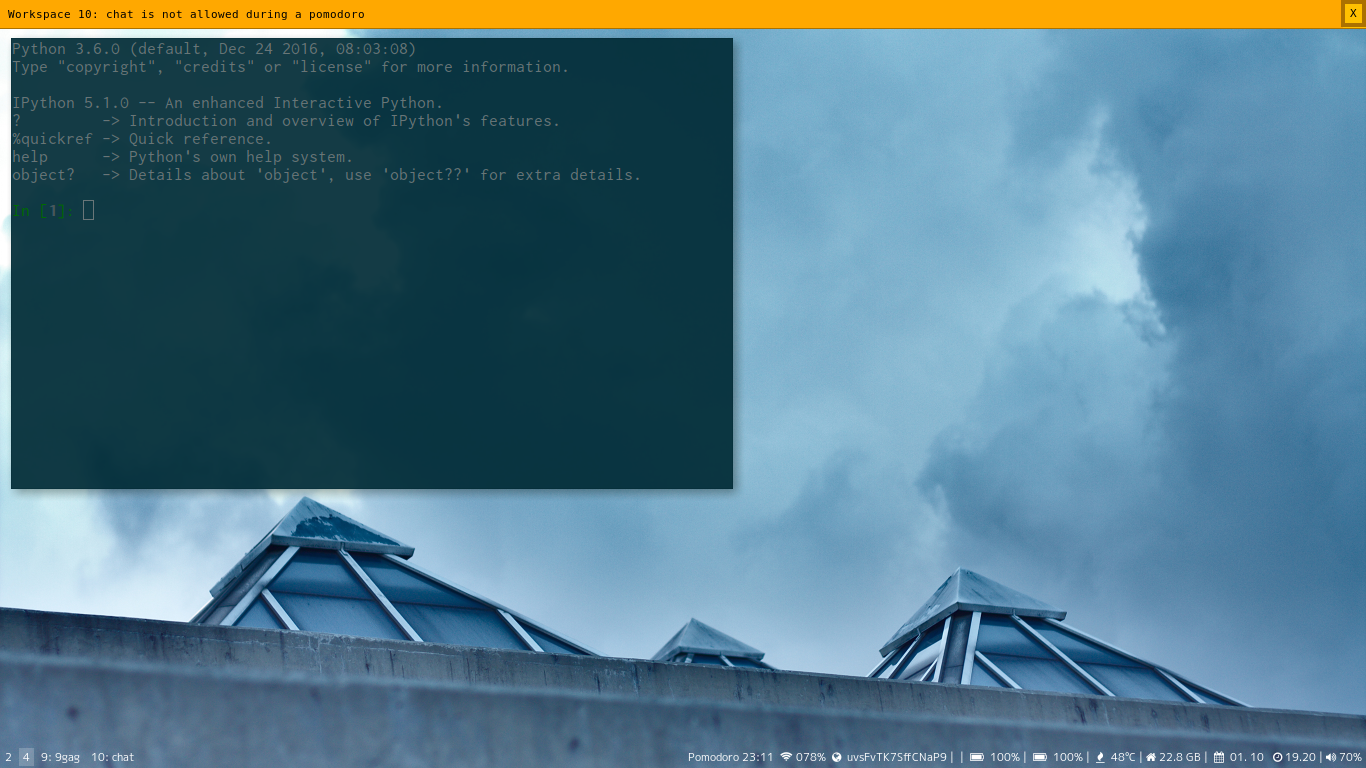Click the "Python's own help system" line
Viewport: 1366px width, 768px height.
point(183,157)
